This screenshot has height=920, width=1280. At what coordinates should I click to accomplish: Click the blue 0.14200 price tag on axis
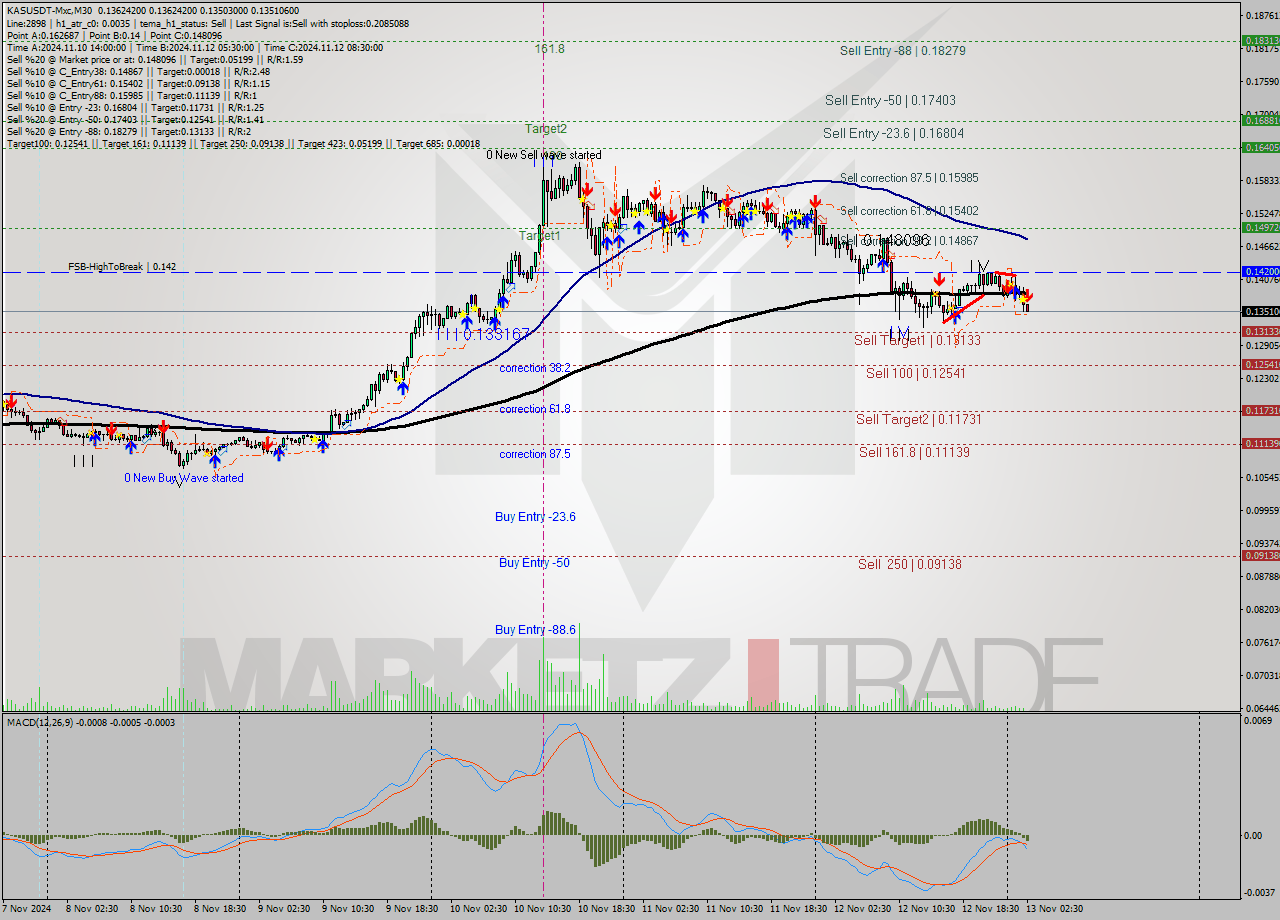[x=1260, y=271]
